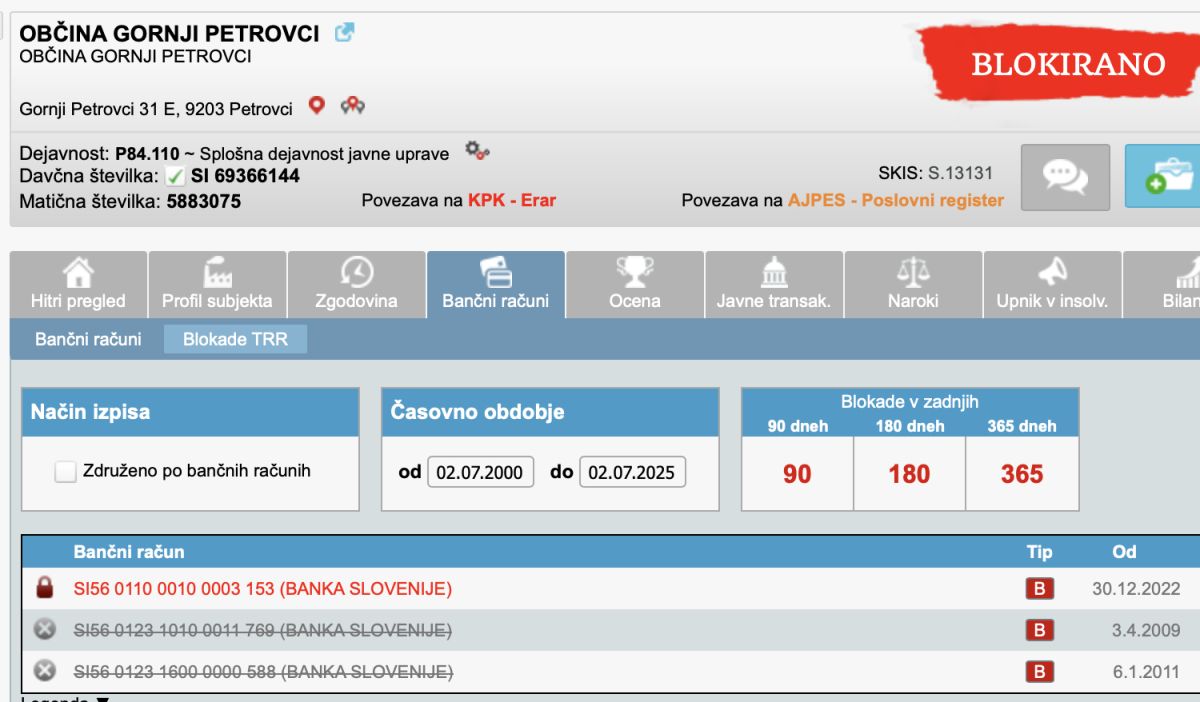Click the red padlock on the blocked account
Screen dimensions: 1200x702
click(44, 589)
